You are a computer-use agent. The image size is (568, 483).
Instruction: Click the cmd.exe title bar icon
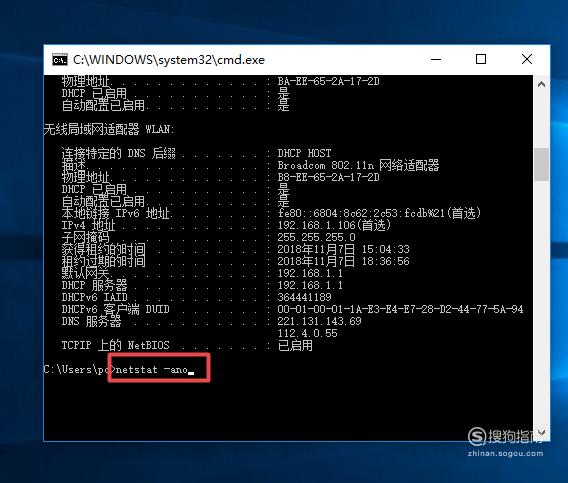click(x=59, y=60)
